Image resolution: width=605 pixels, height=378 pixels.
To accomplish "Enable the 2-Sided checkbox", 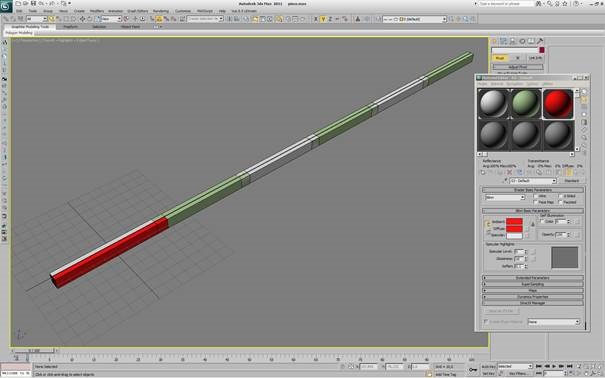I will pyautogui.click(x=561, y=196).
